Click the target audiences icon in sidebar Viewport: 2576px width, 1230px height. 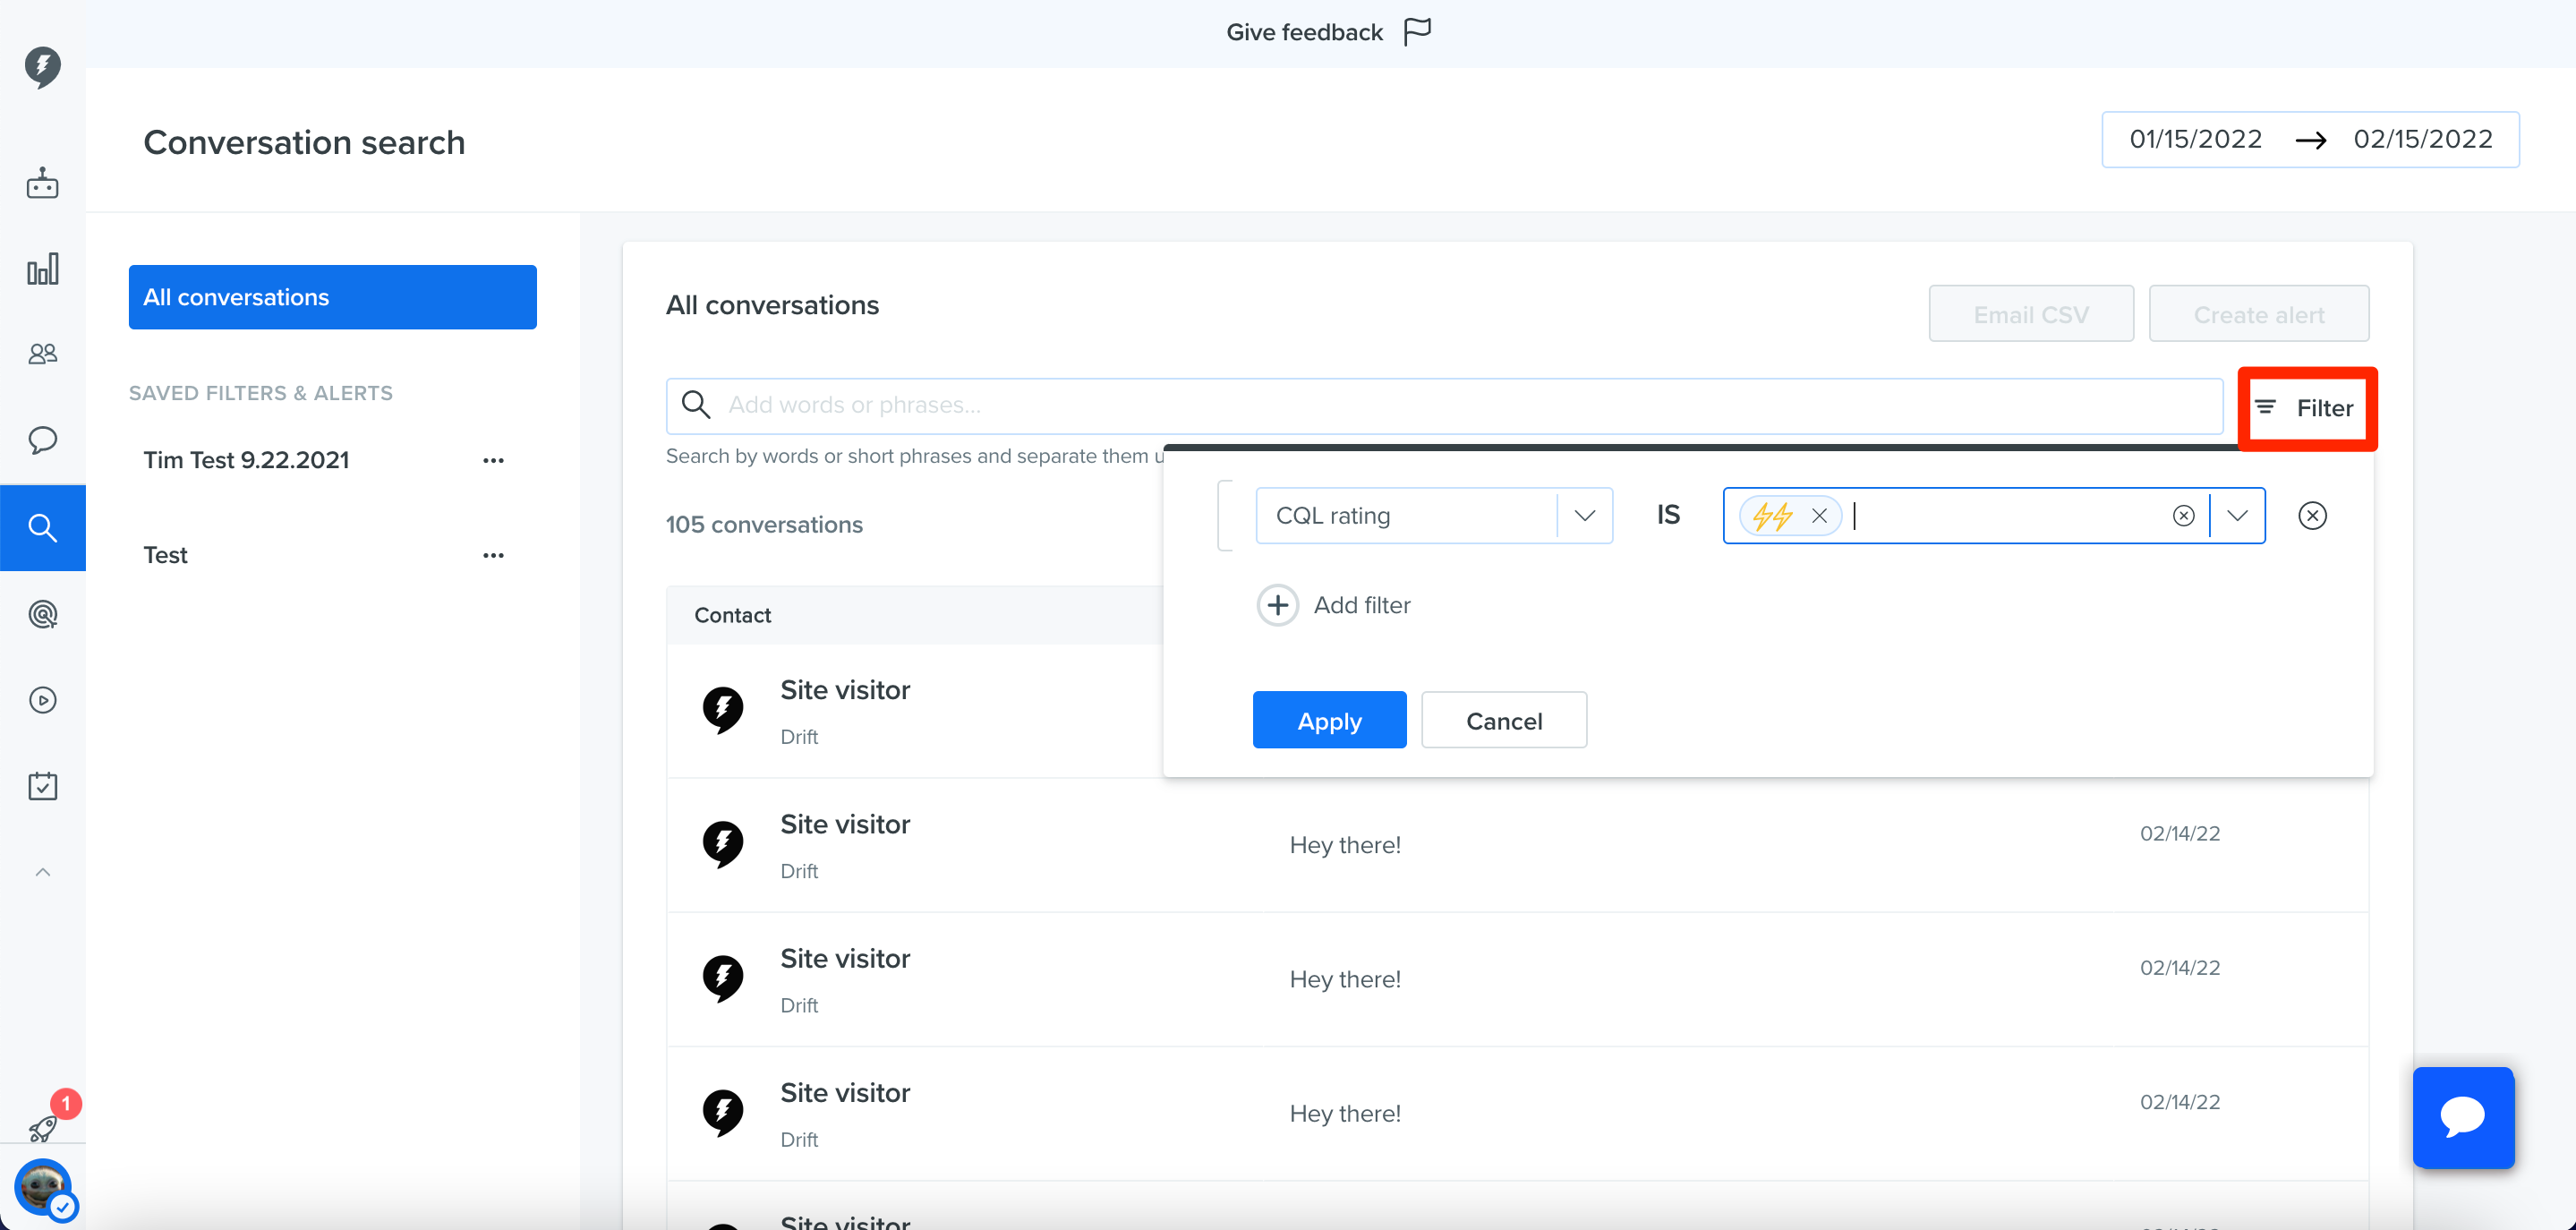click(42, 614)
